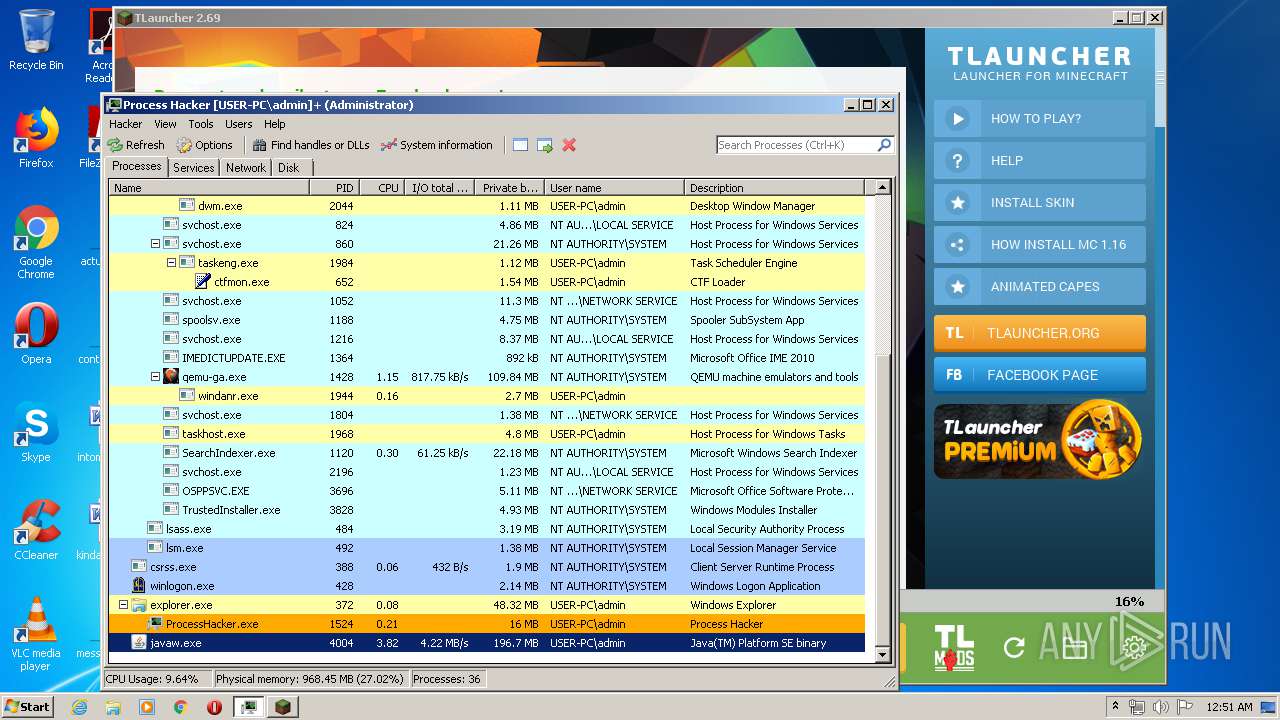
Task: Open the View menu
Action: [x=165, y=124]
